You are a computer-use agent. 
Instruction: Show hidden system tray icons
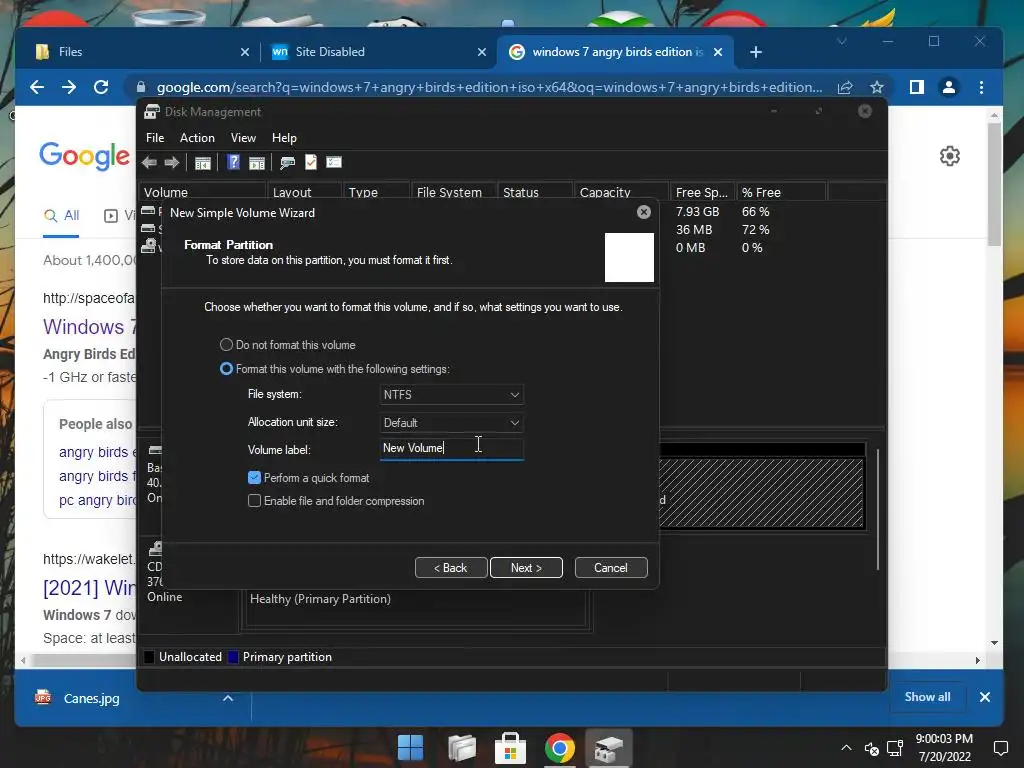click(846, 748)
